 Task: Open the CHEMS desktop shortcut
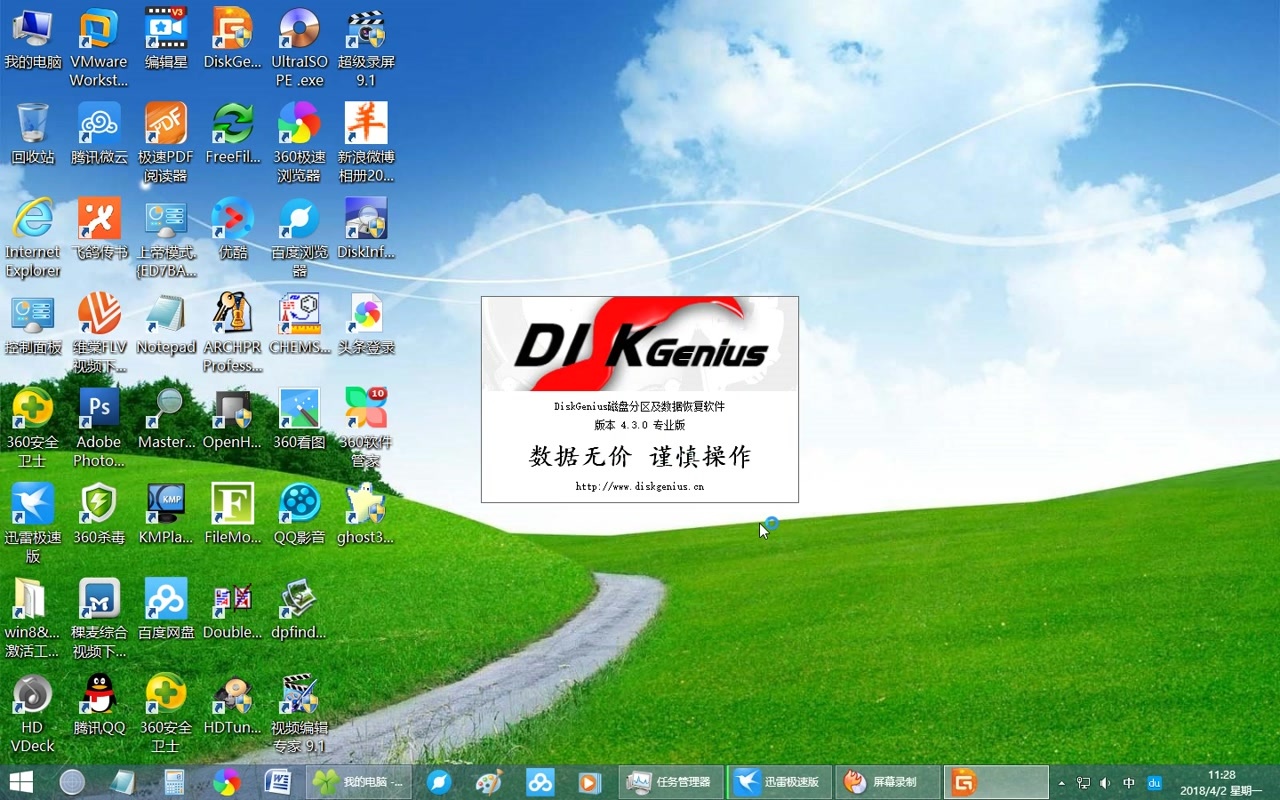tap(299, 323)
